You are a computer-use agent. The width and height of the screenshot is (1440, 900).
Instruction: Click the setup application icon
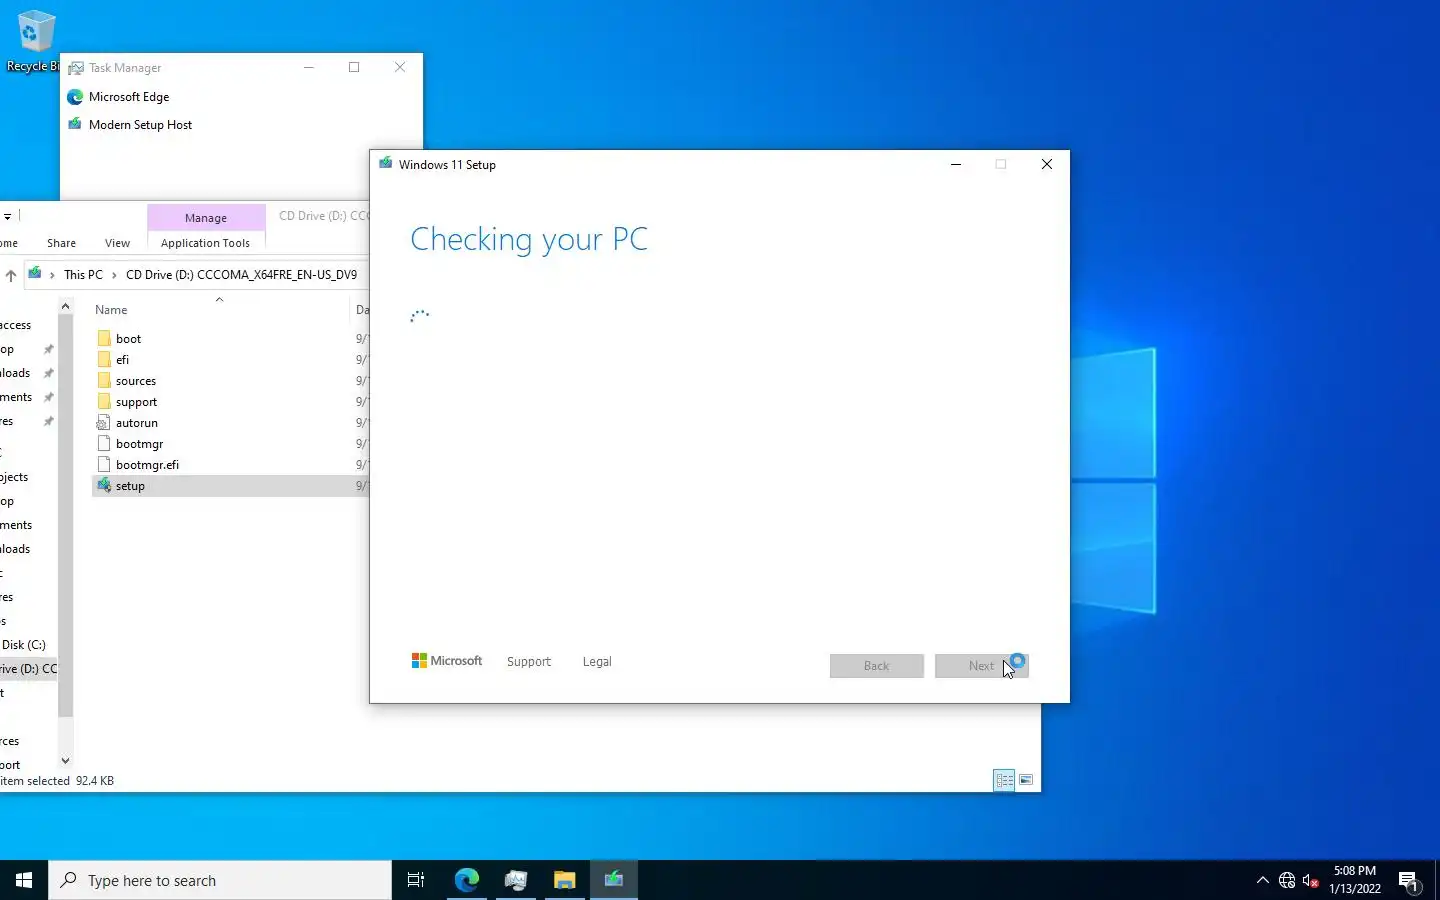pos(104,486)
